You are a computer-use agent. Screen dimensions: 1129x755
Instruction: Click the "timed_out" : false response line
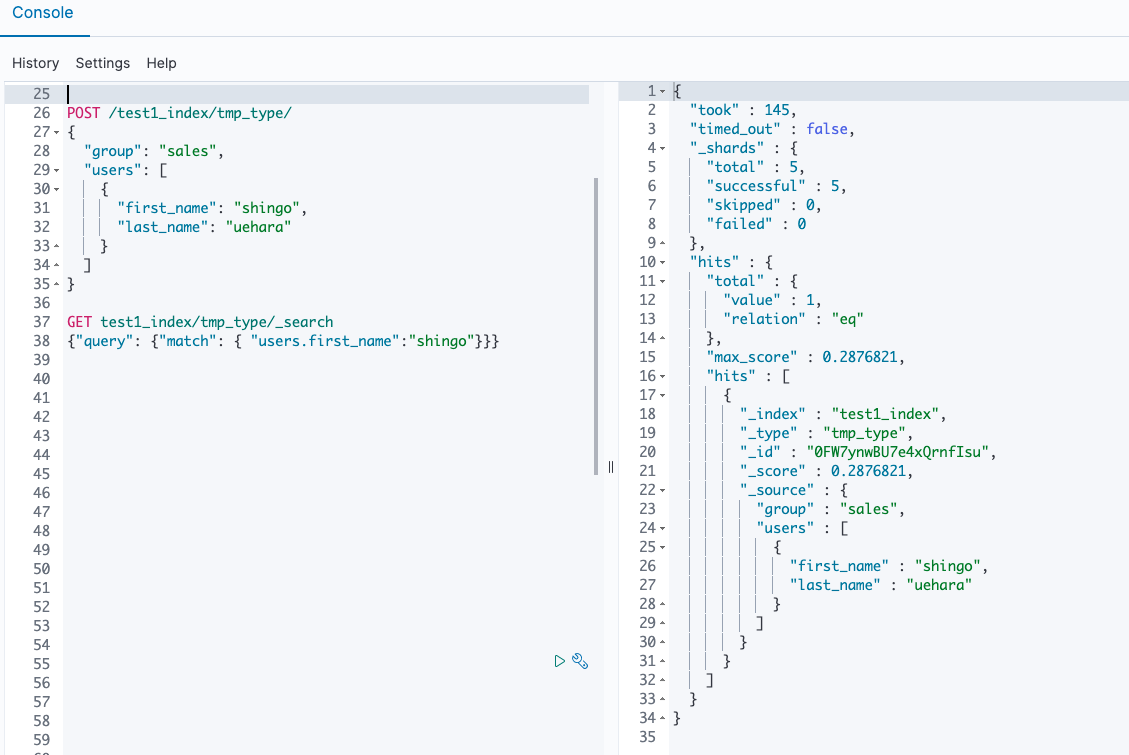pos(772,129)
